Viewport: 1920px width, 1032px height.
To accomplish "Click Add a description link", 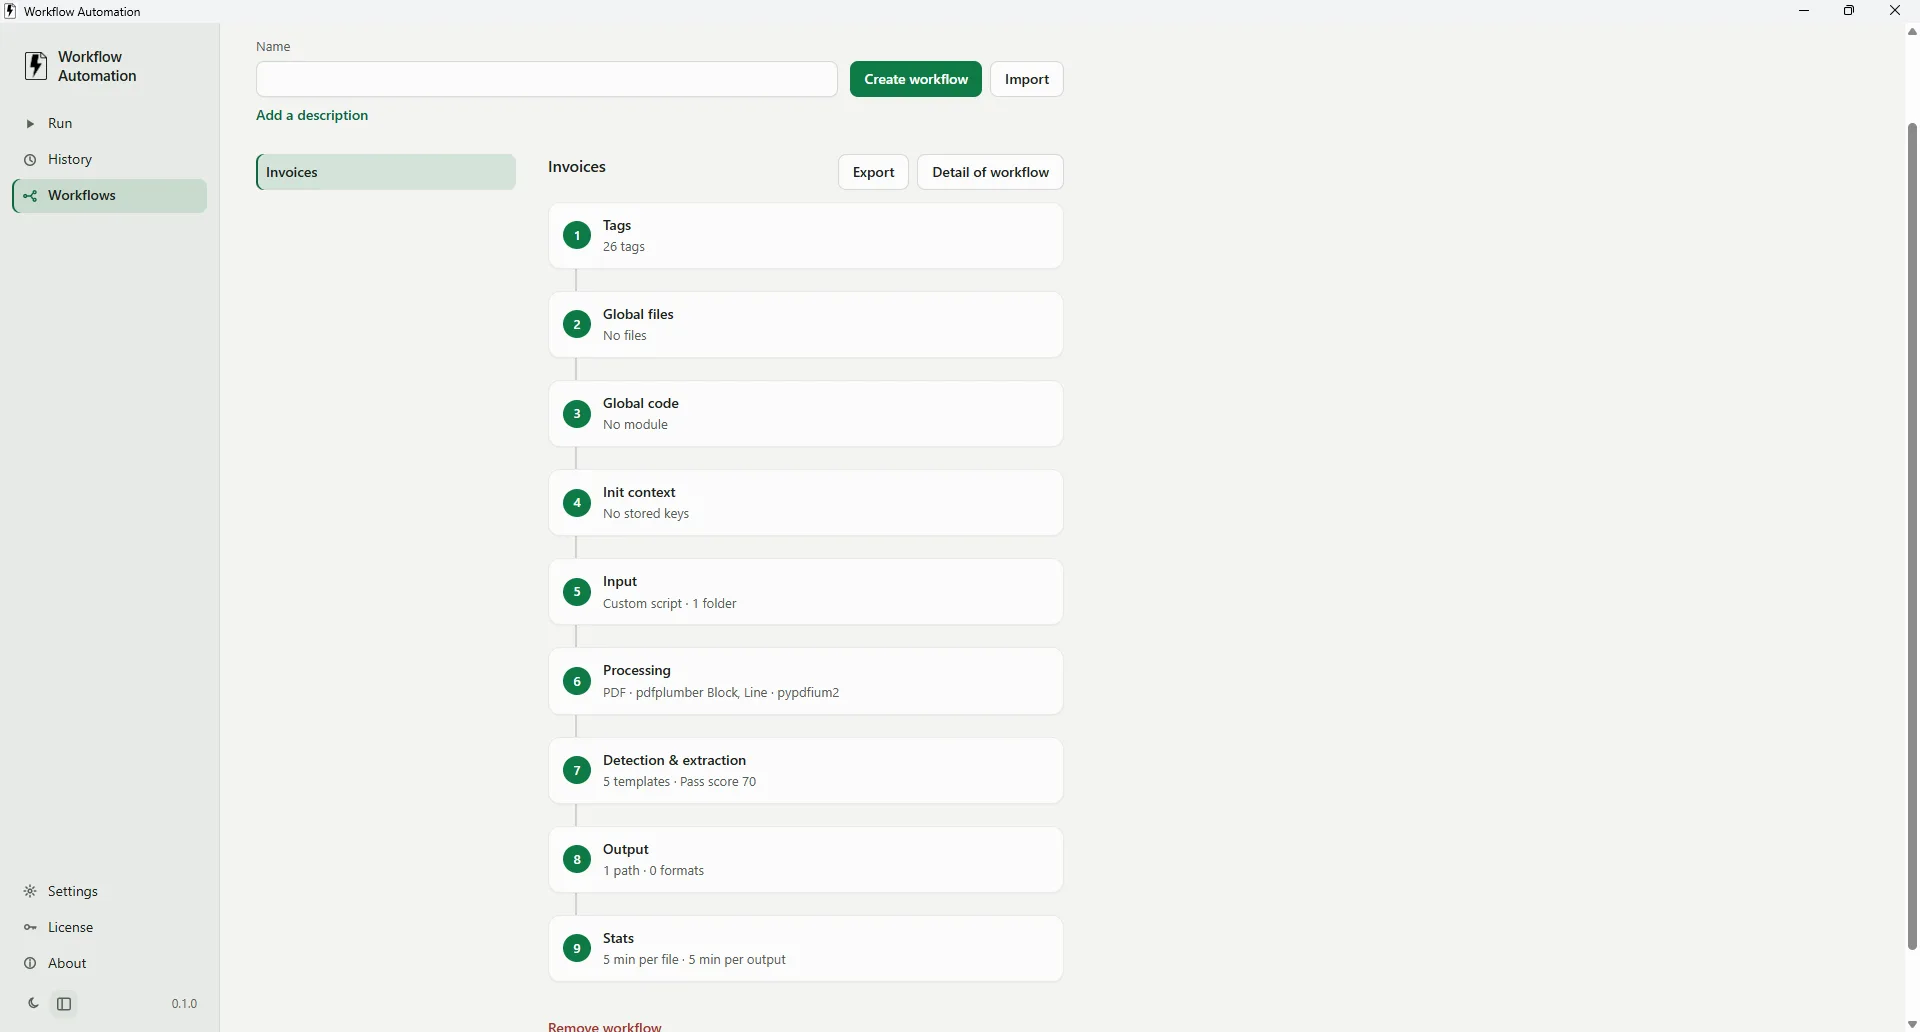I will pos(312,116).
